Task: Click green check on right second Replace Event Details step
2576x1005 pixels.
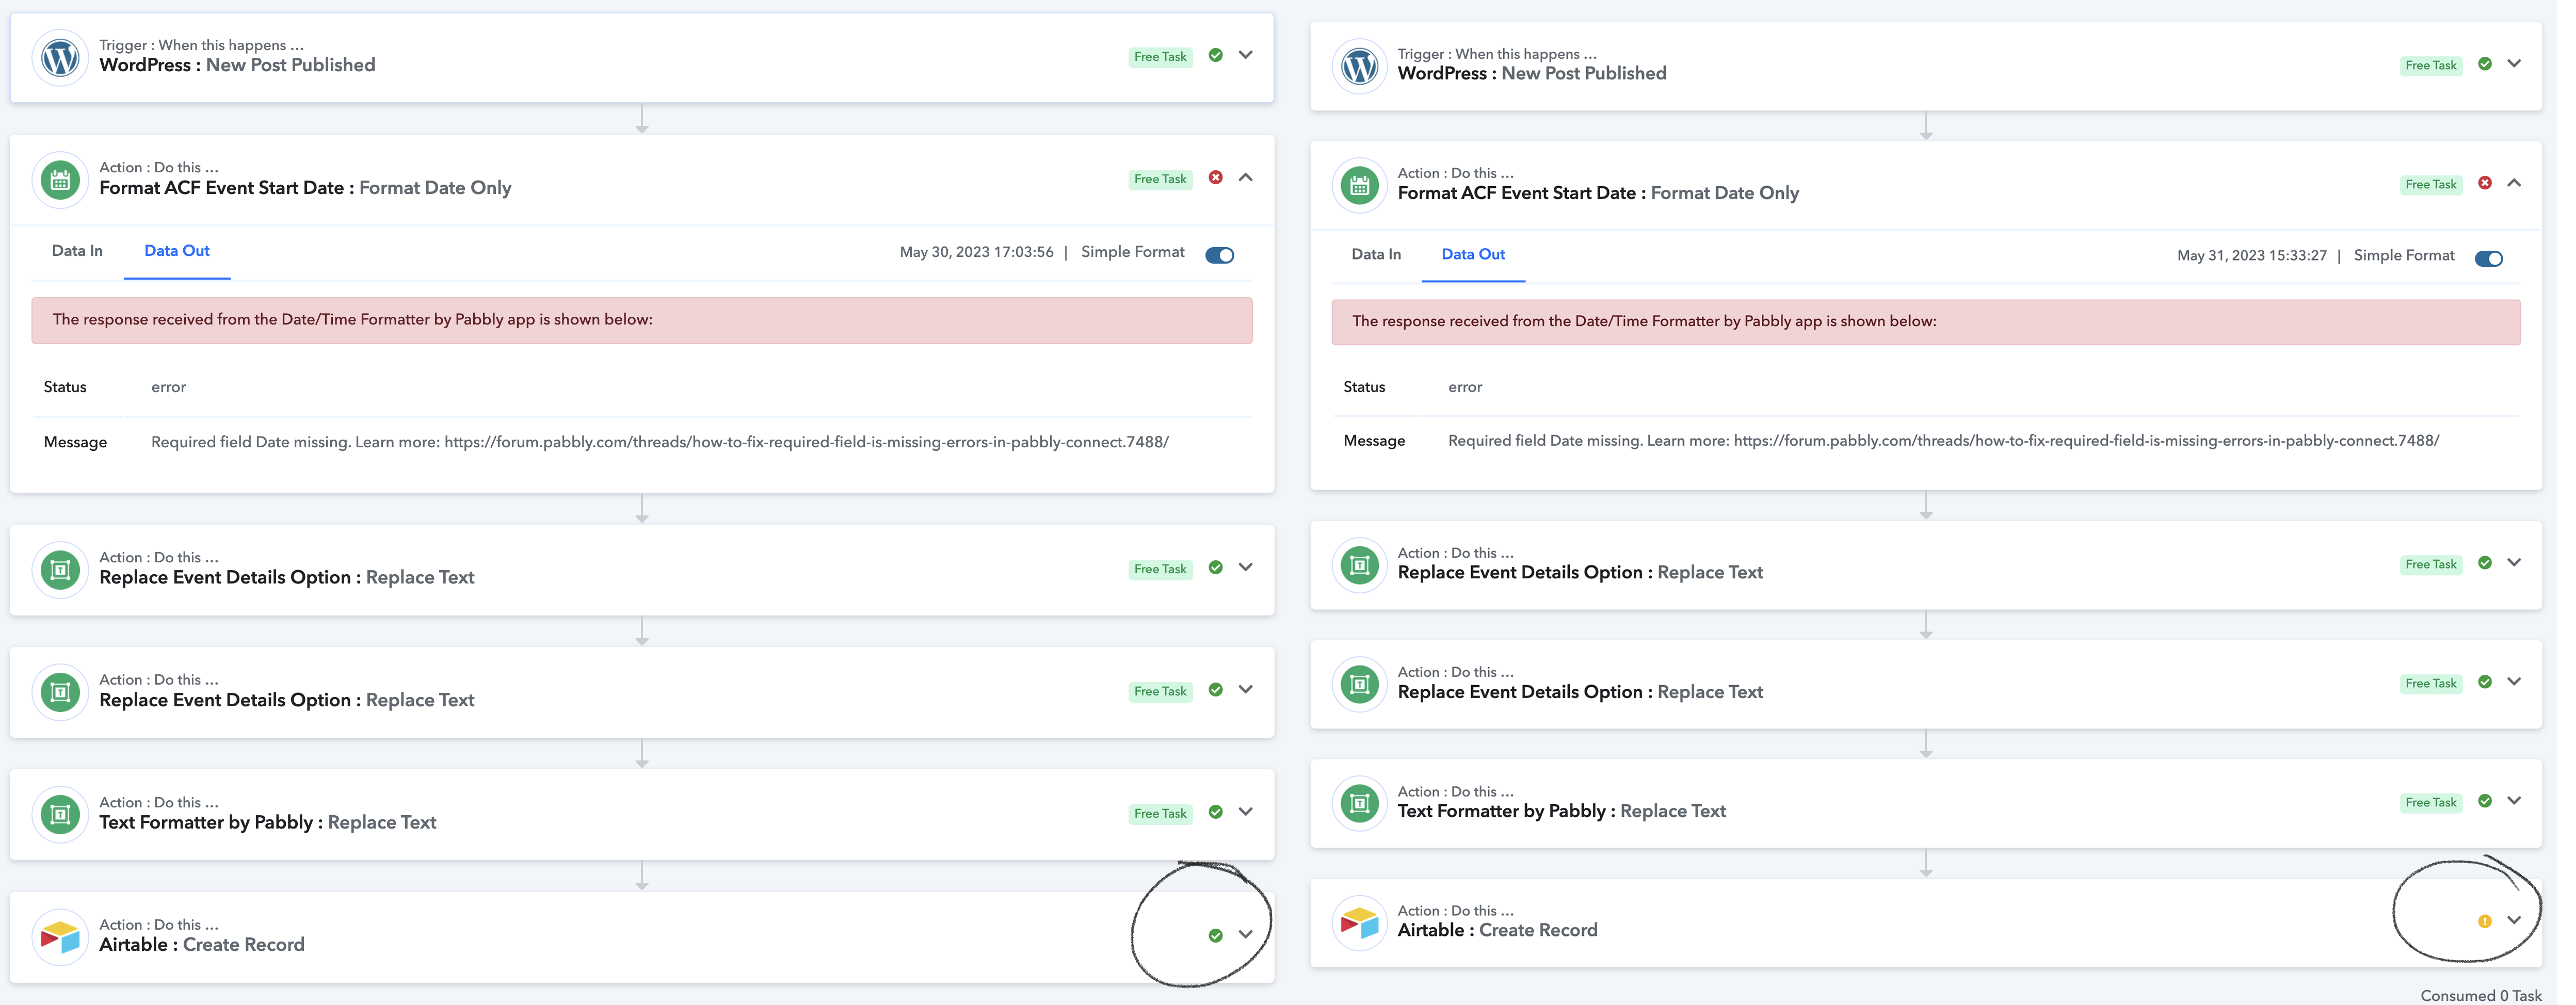Action: pos(2484,682)
